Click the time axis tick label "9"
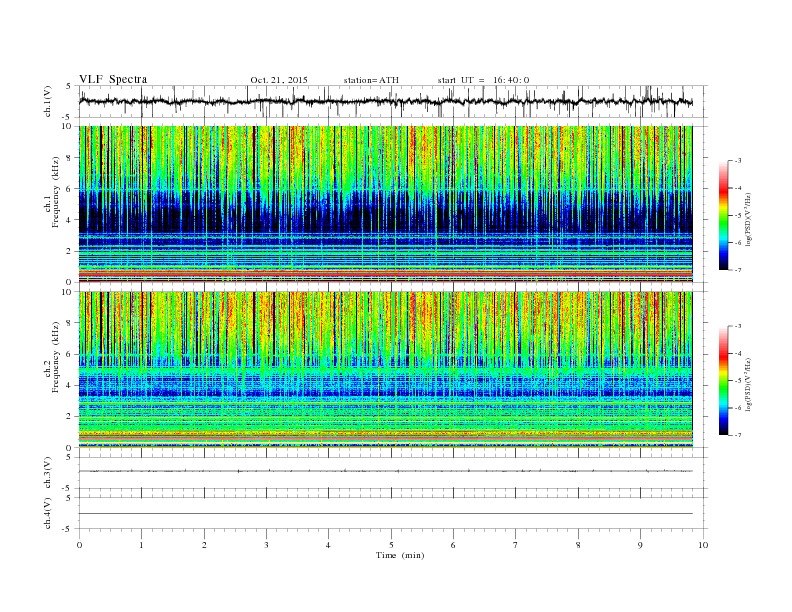 coord(640,545)
